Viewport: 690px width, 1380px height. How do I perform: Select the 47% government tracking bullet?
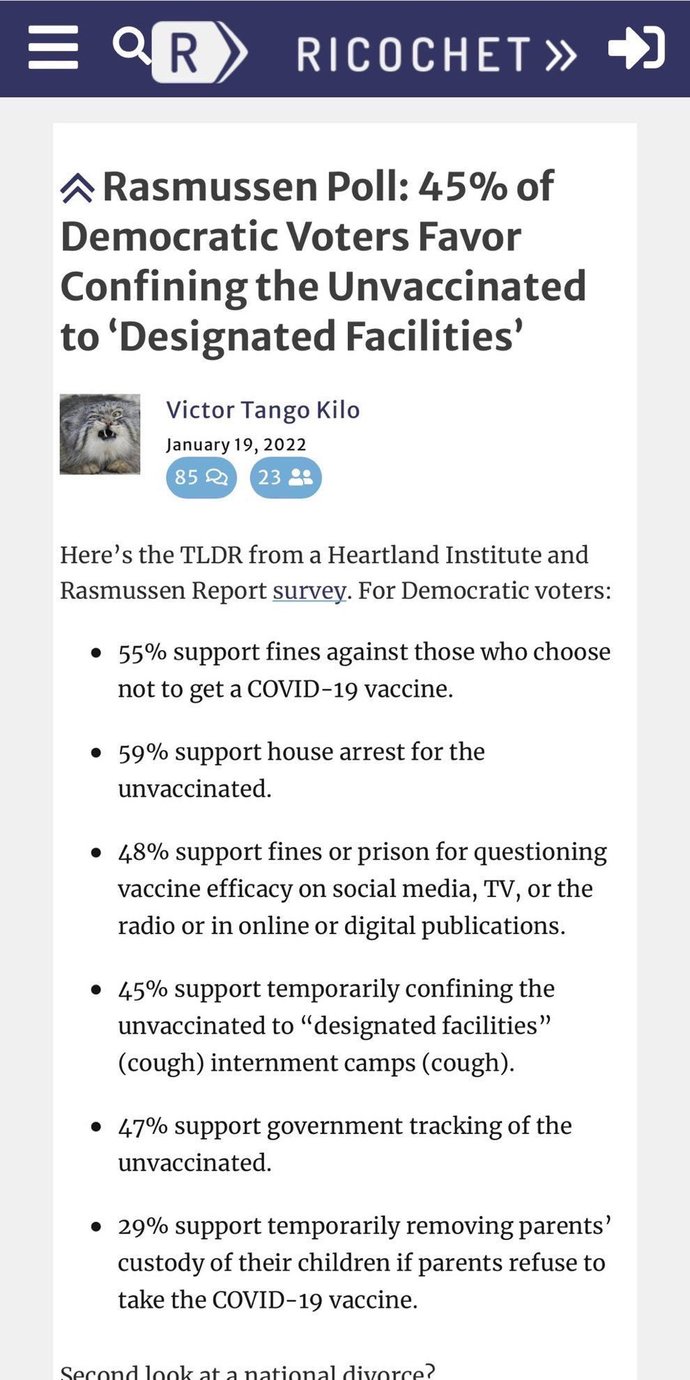(x=345, y=1144)
